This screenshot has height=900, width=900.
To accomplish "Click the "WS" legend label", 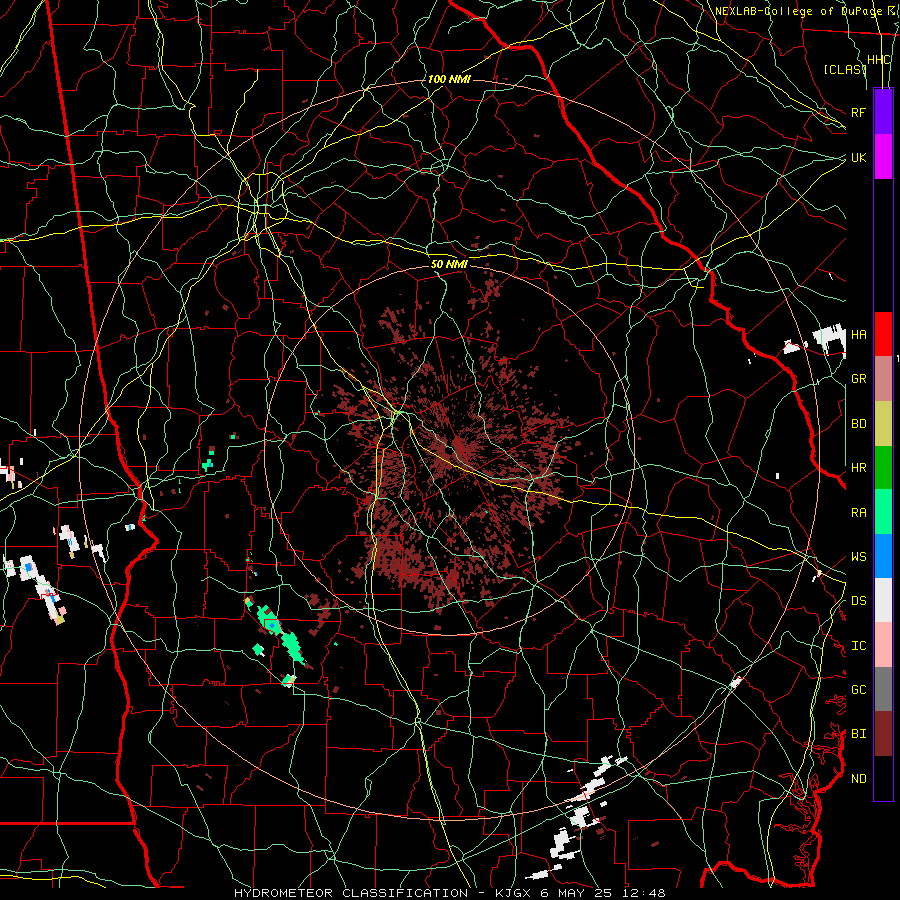I will tap(858, 557).
